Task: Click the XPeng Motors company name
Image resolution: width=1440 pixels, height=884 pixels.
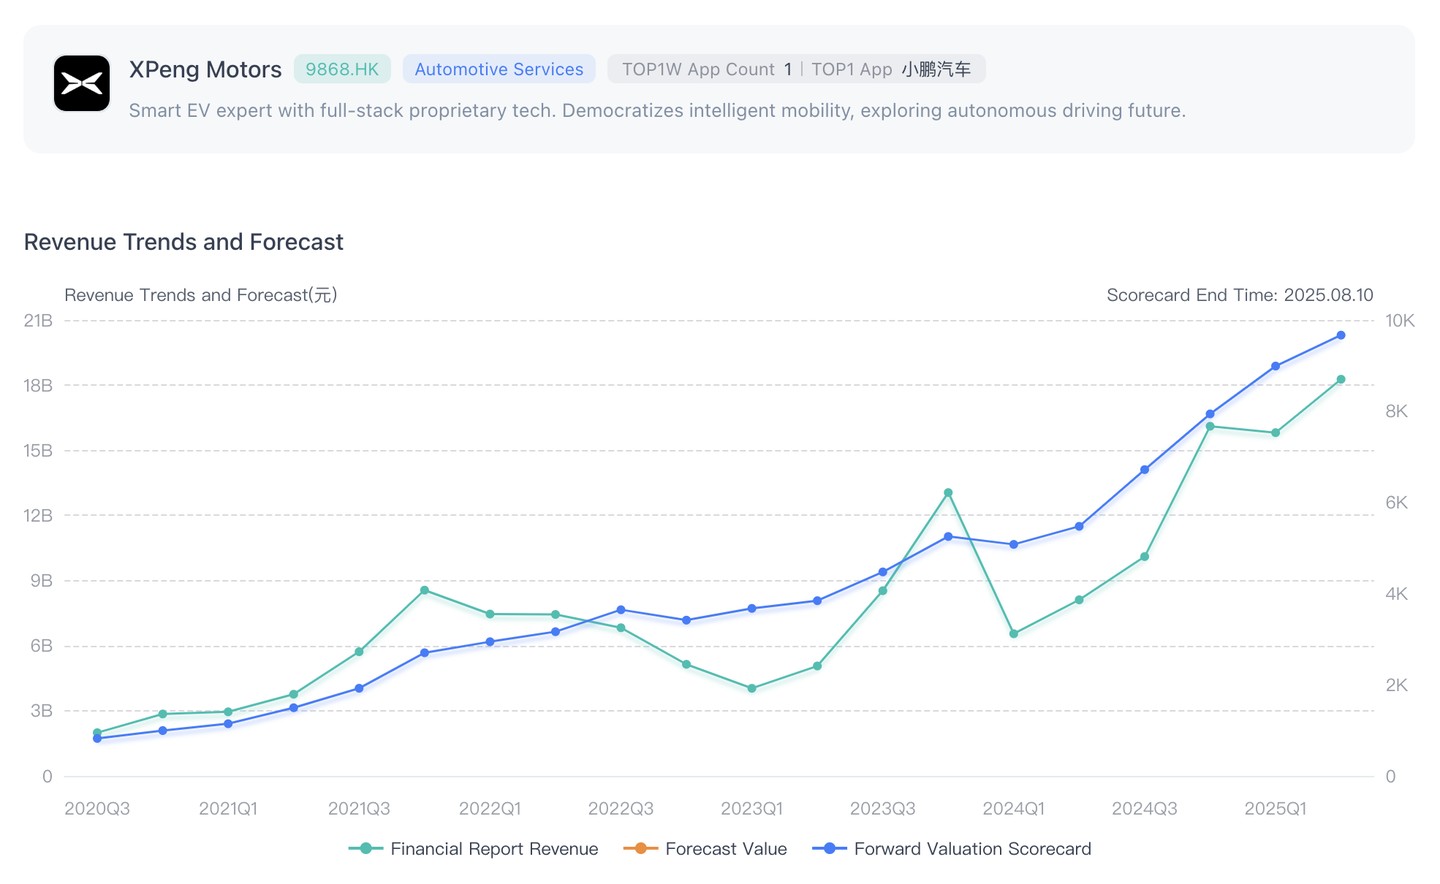Action: click(x=205, y=69)
